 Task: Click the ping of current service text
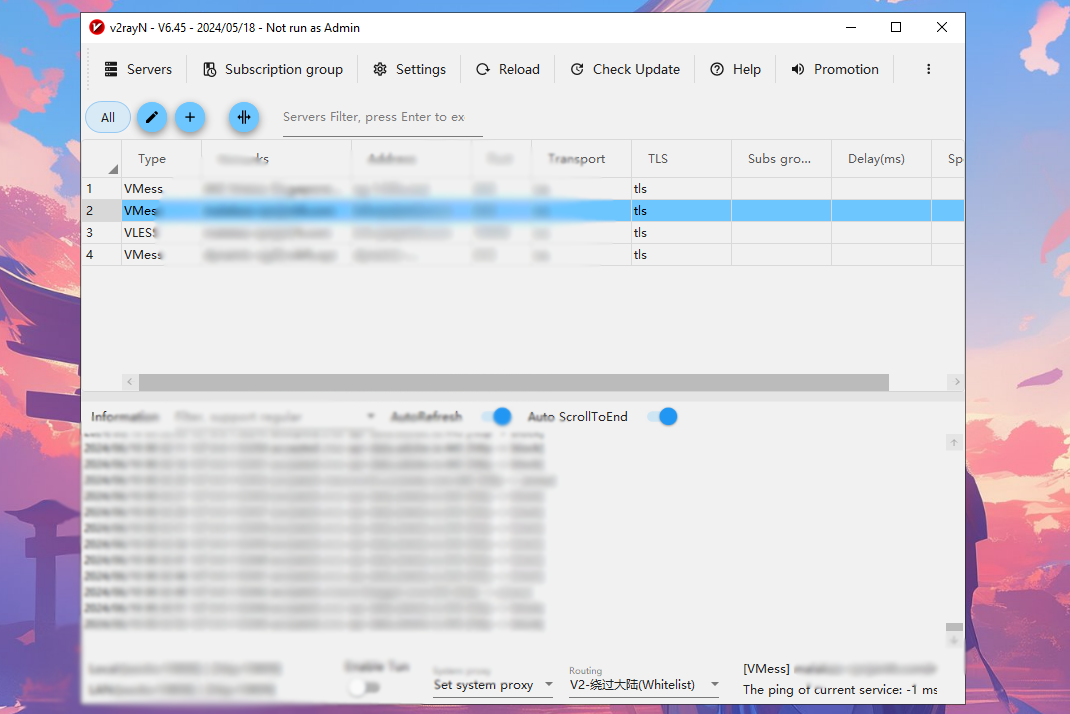(x=840, y=690)
